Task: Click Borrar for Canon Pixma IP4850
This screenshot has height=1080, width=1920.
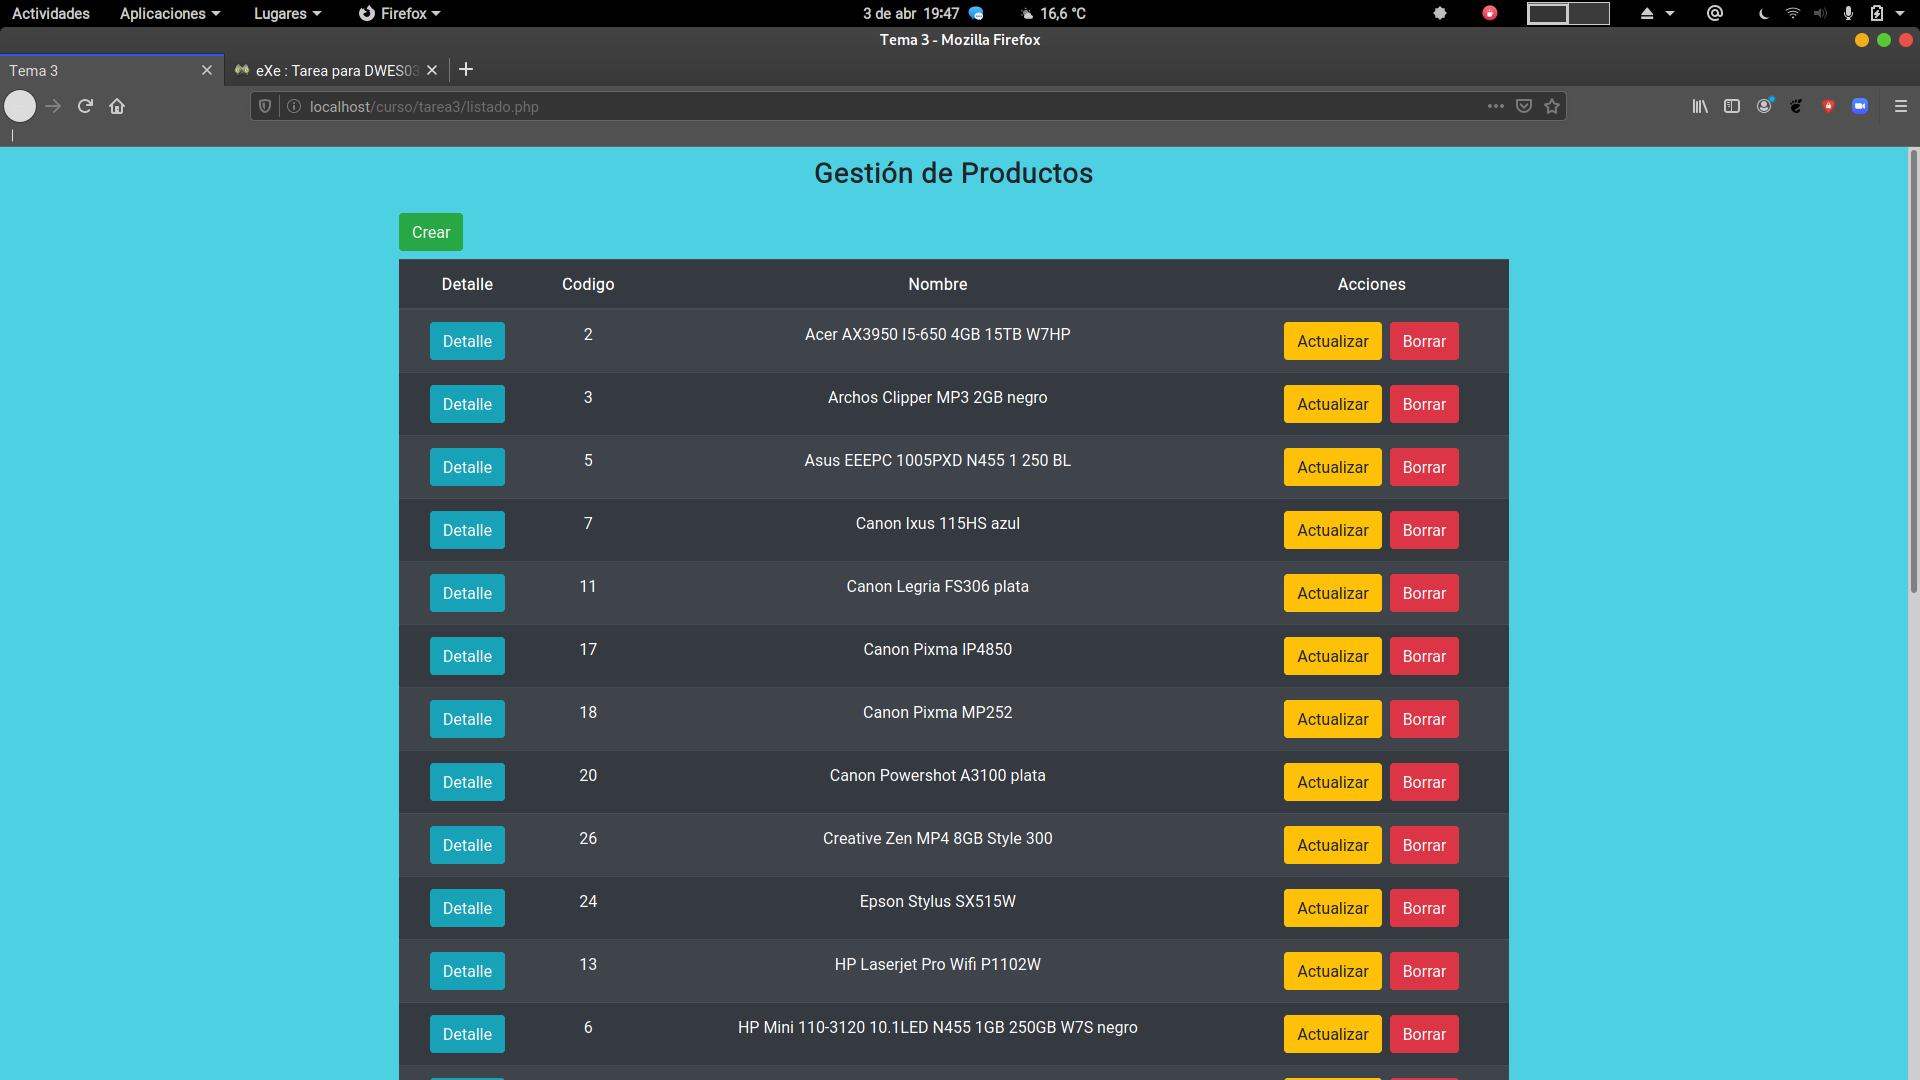Action: pyautogui.click(x=1424, y=656)
